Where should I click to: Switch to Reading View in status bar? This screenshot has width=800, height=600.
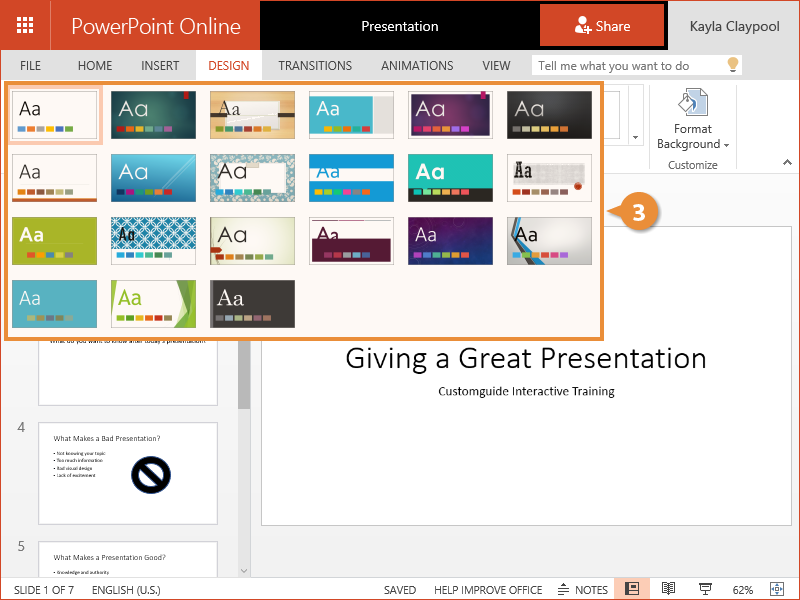668,590
